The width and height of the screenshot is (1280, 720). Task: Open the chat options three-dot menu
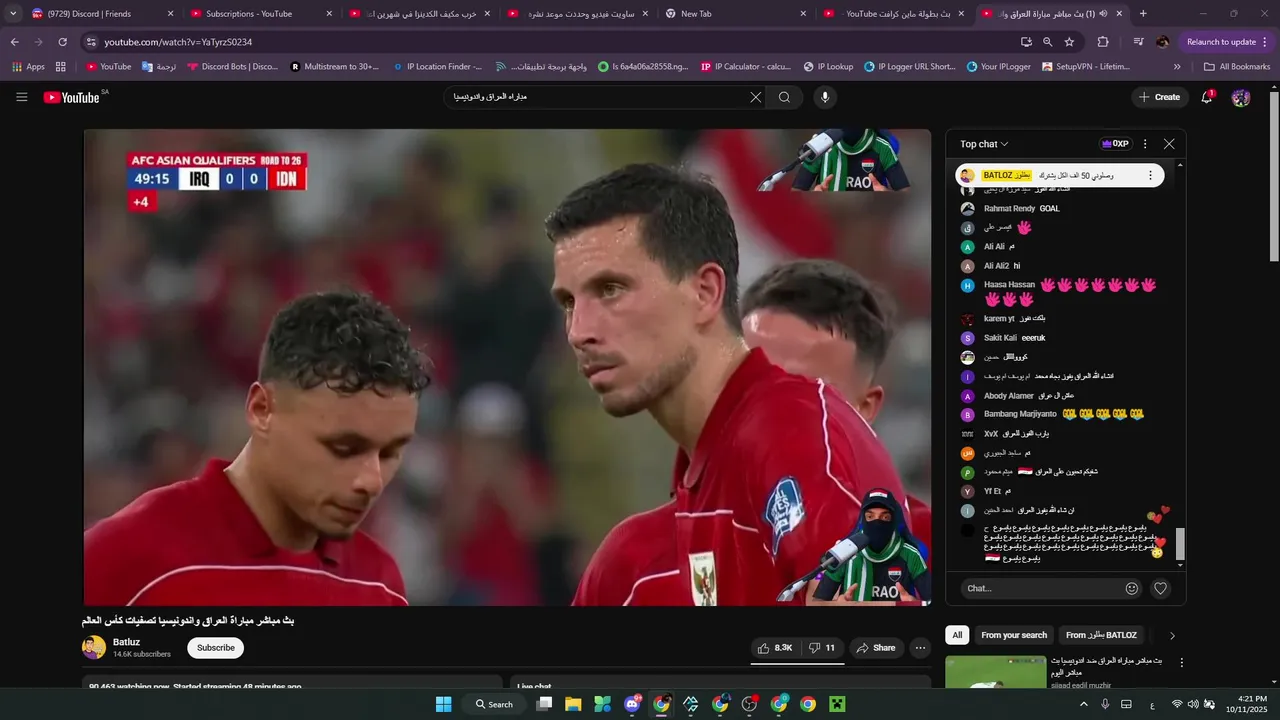pyautogui.click(x=1145, y=144)
